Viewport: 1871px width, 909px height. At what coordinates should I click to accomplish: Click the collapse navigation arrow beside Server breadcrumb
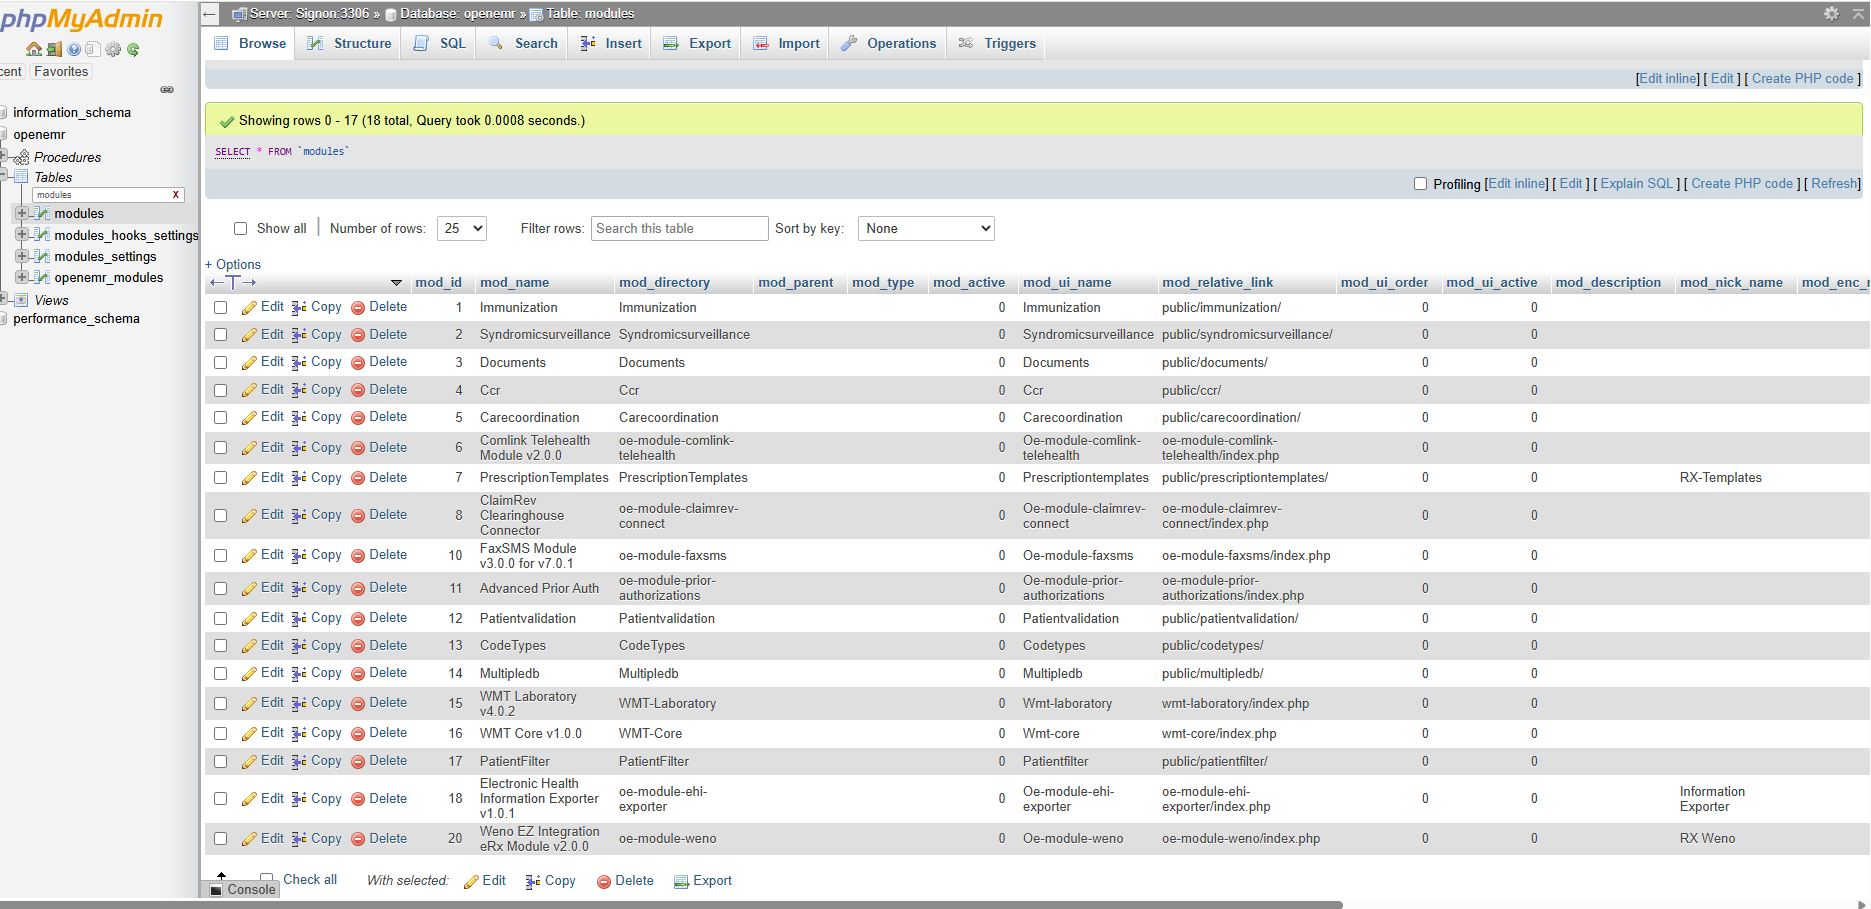point(210,13)
